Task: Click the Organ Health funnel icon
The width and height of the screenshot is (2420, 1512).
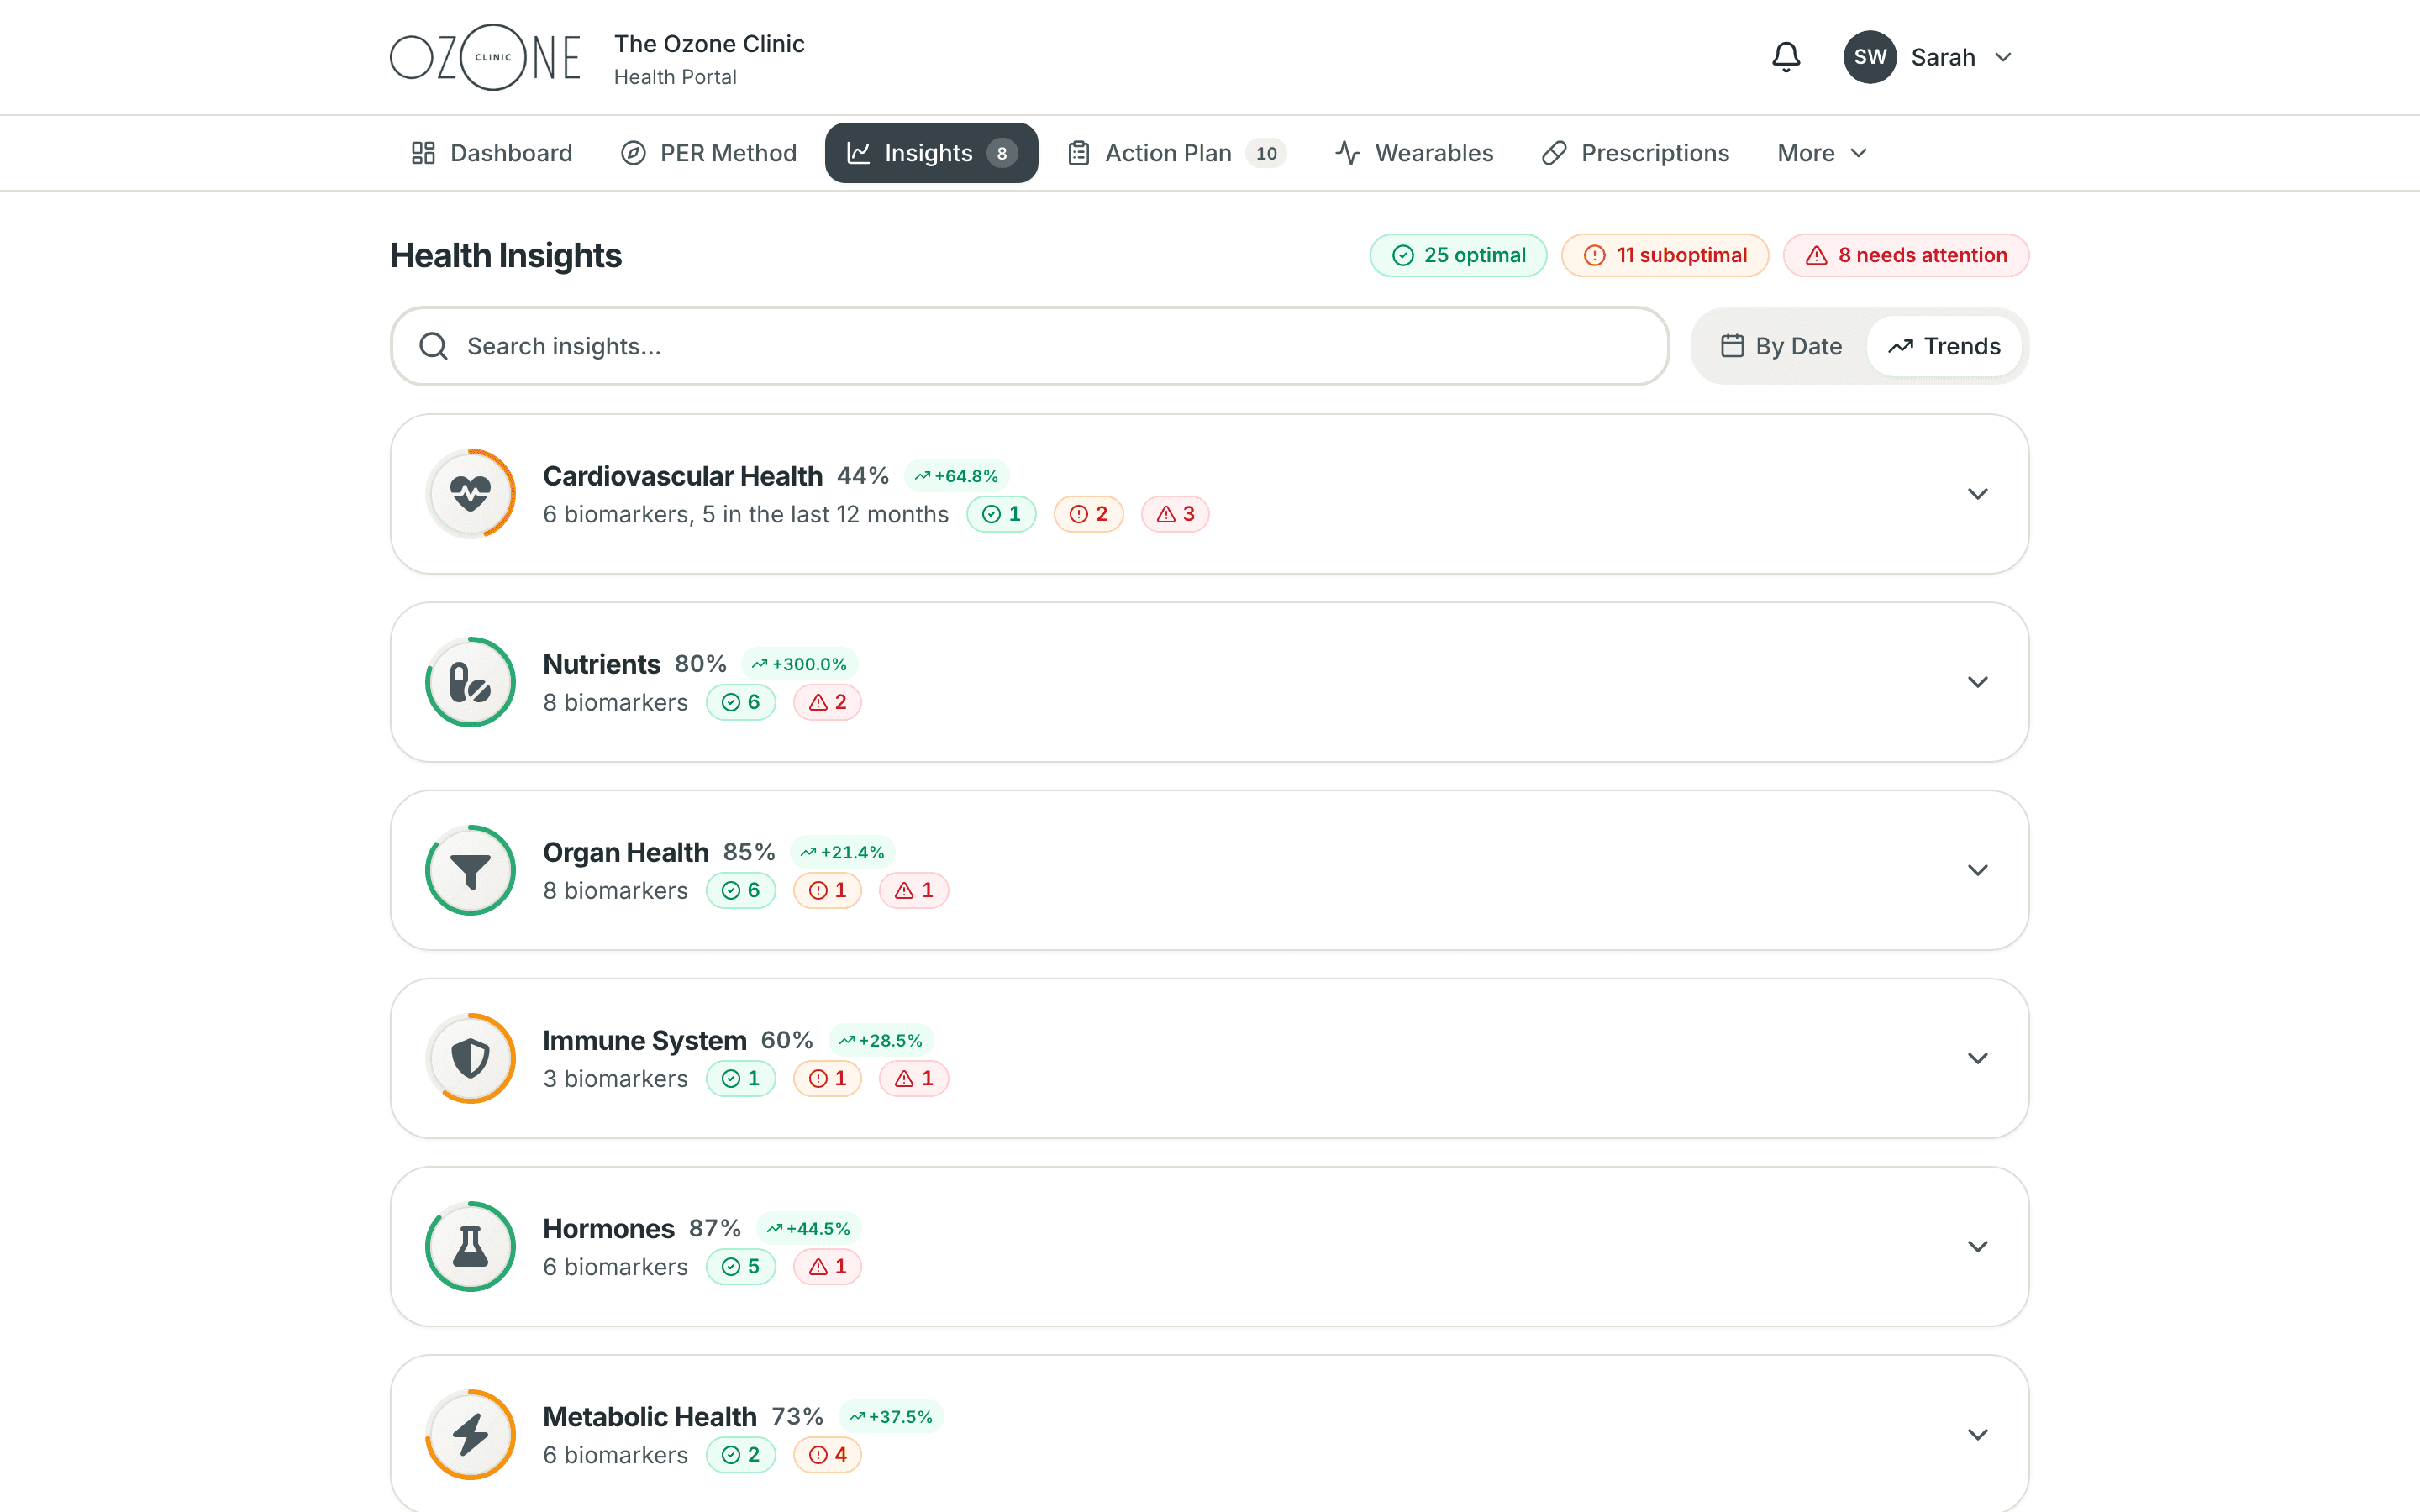Action: [x=470, y=870]
